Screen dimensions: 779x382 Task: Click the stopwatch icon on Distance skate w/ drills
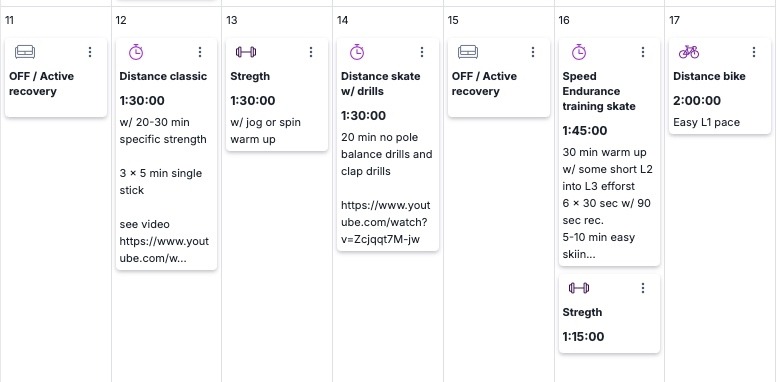pos(357,52)
